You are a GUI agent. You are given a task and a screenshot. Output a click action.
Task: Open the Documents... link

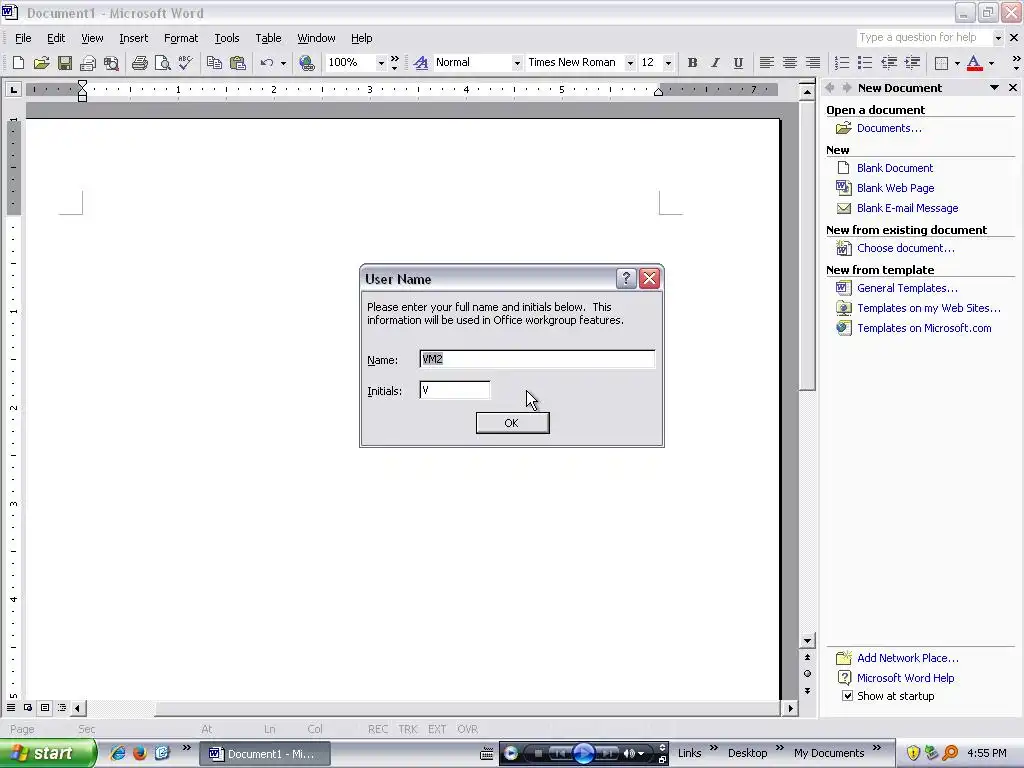click(889, 128)
